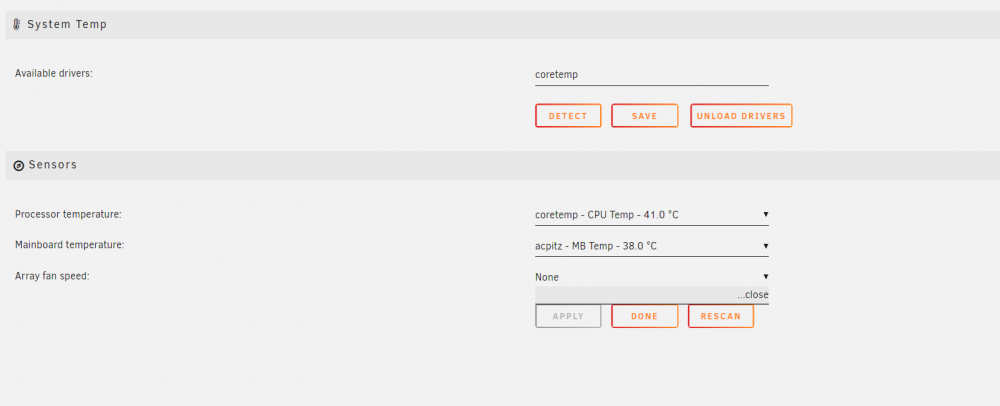The width and height of the screenshot is (1000, 406).
Task: Click the System Temp section header
Action: tap(503, 25)
